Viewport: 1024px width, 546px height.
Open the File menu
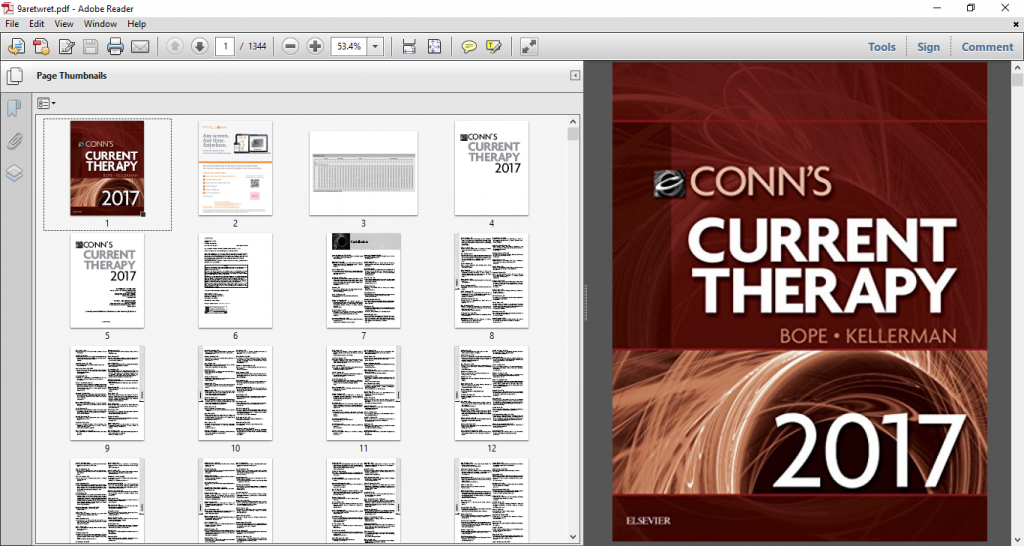point(12,24)
